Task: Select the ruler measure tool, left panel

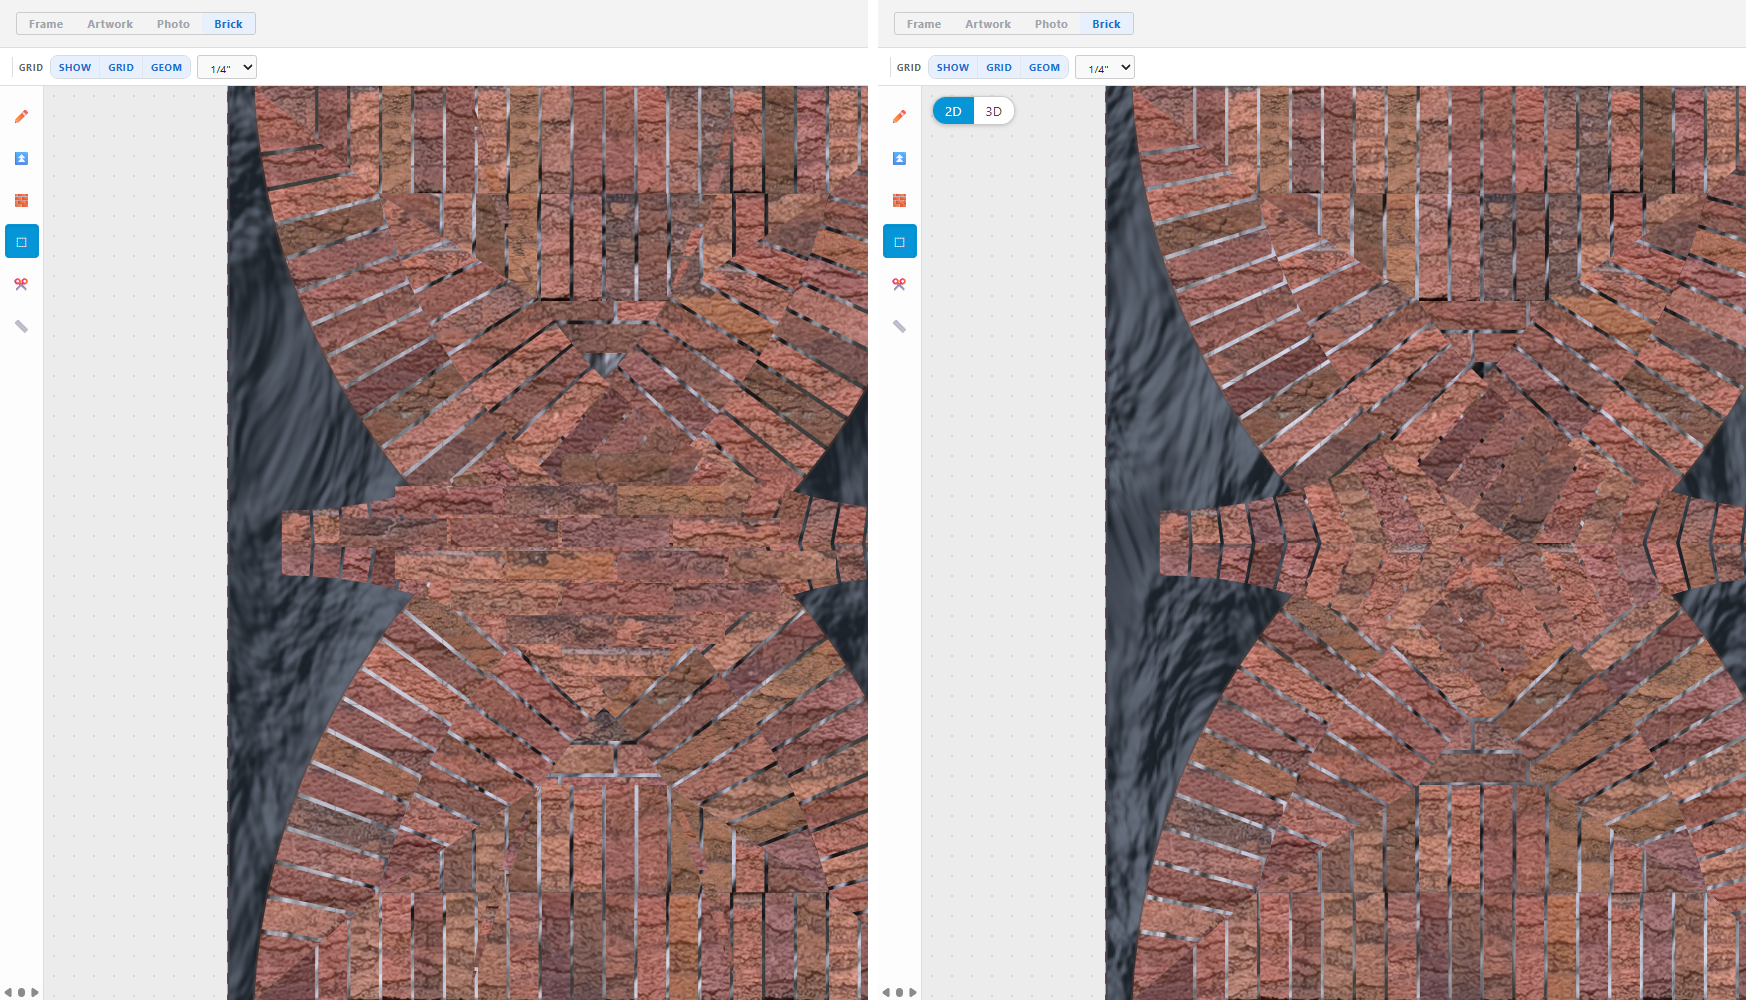Action: pyautogui.click(x=21, y=326)
